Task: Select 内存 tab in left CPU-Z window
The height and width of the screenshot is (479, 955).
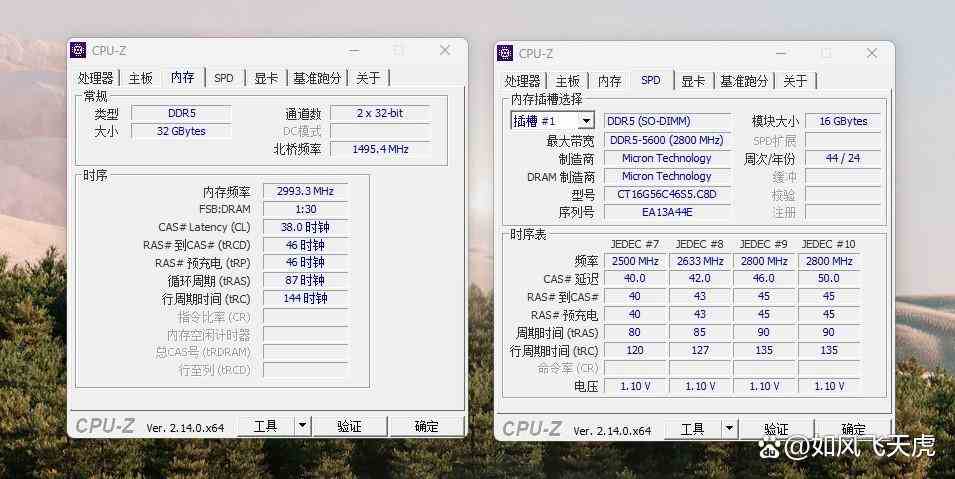Action: click(182, 77)
